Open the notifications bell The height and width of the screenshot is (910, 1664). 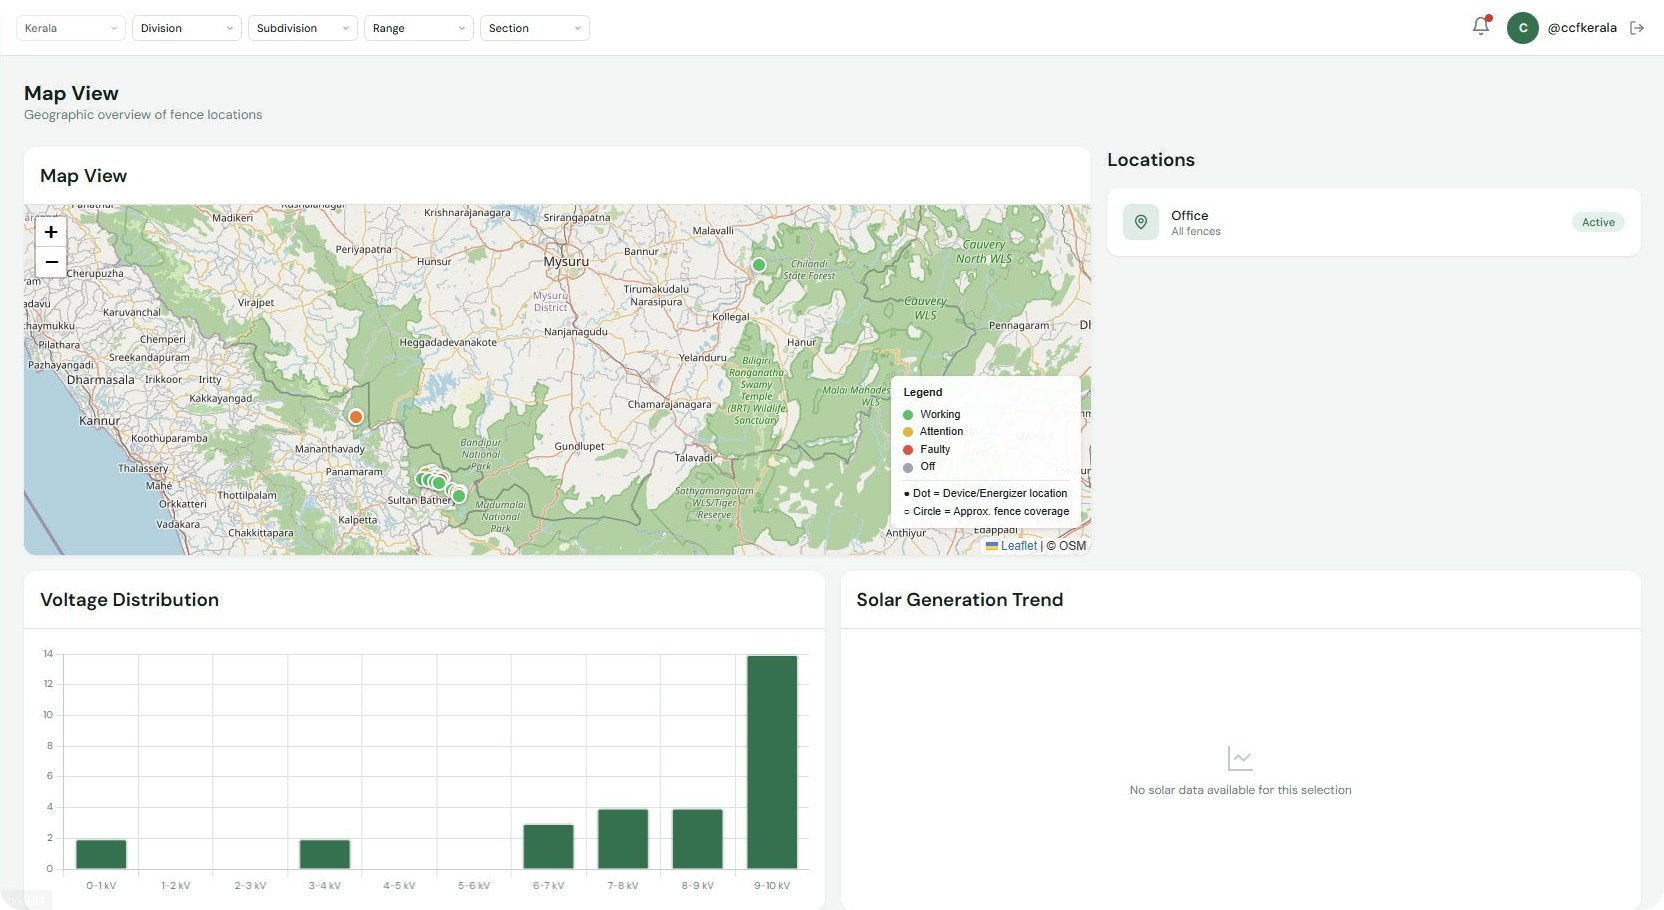click(x=1481, y=27)
